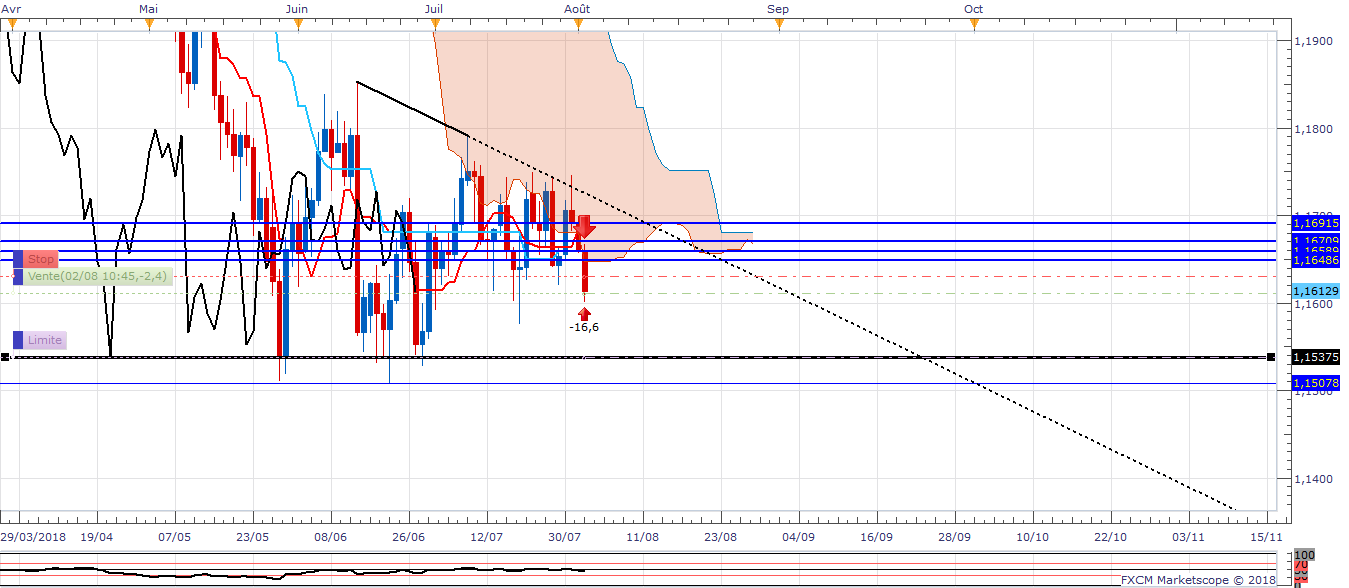This screenshot has height=588, width=1349.
Task: Click the -16,6 pip label
Action: [x=584, y=328]
